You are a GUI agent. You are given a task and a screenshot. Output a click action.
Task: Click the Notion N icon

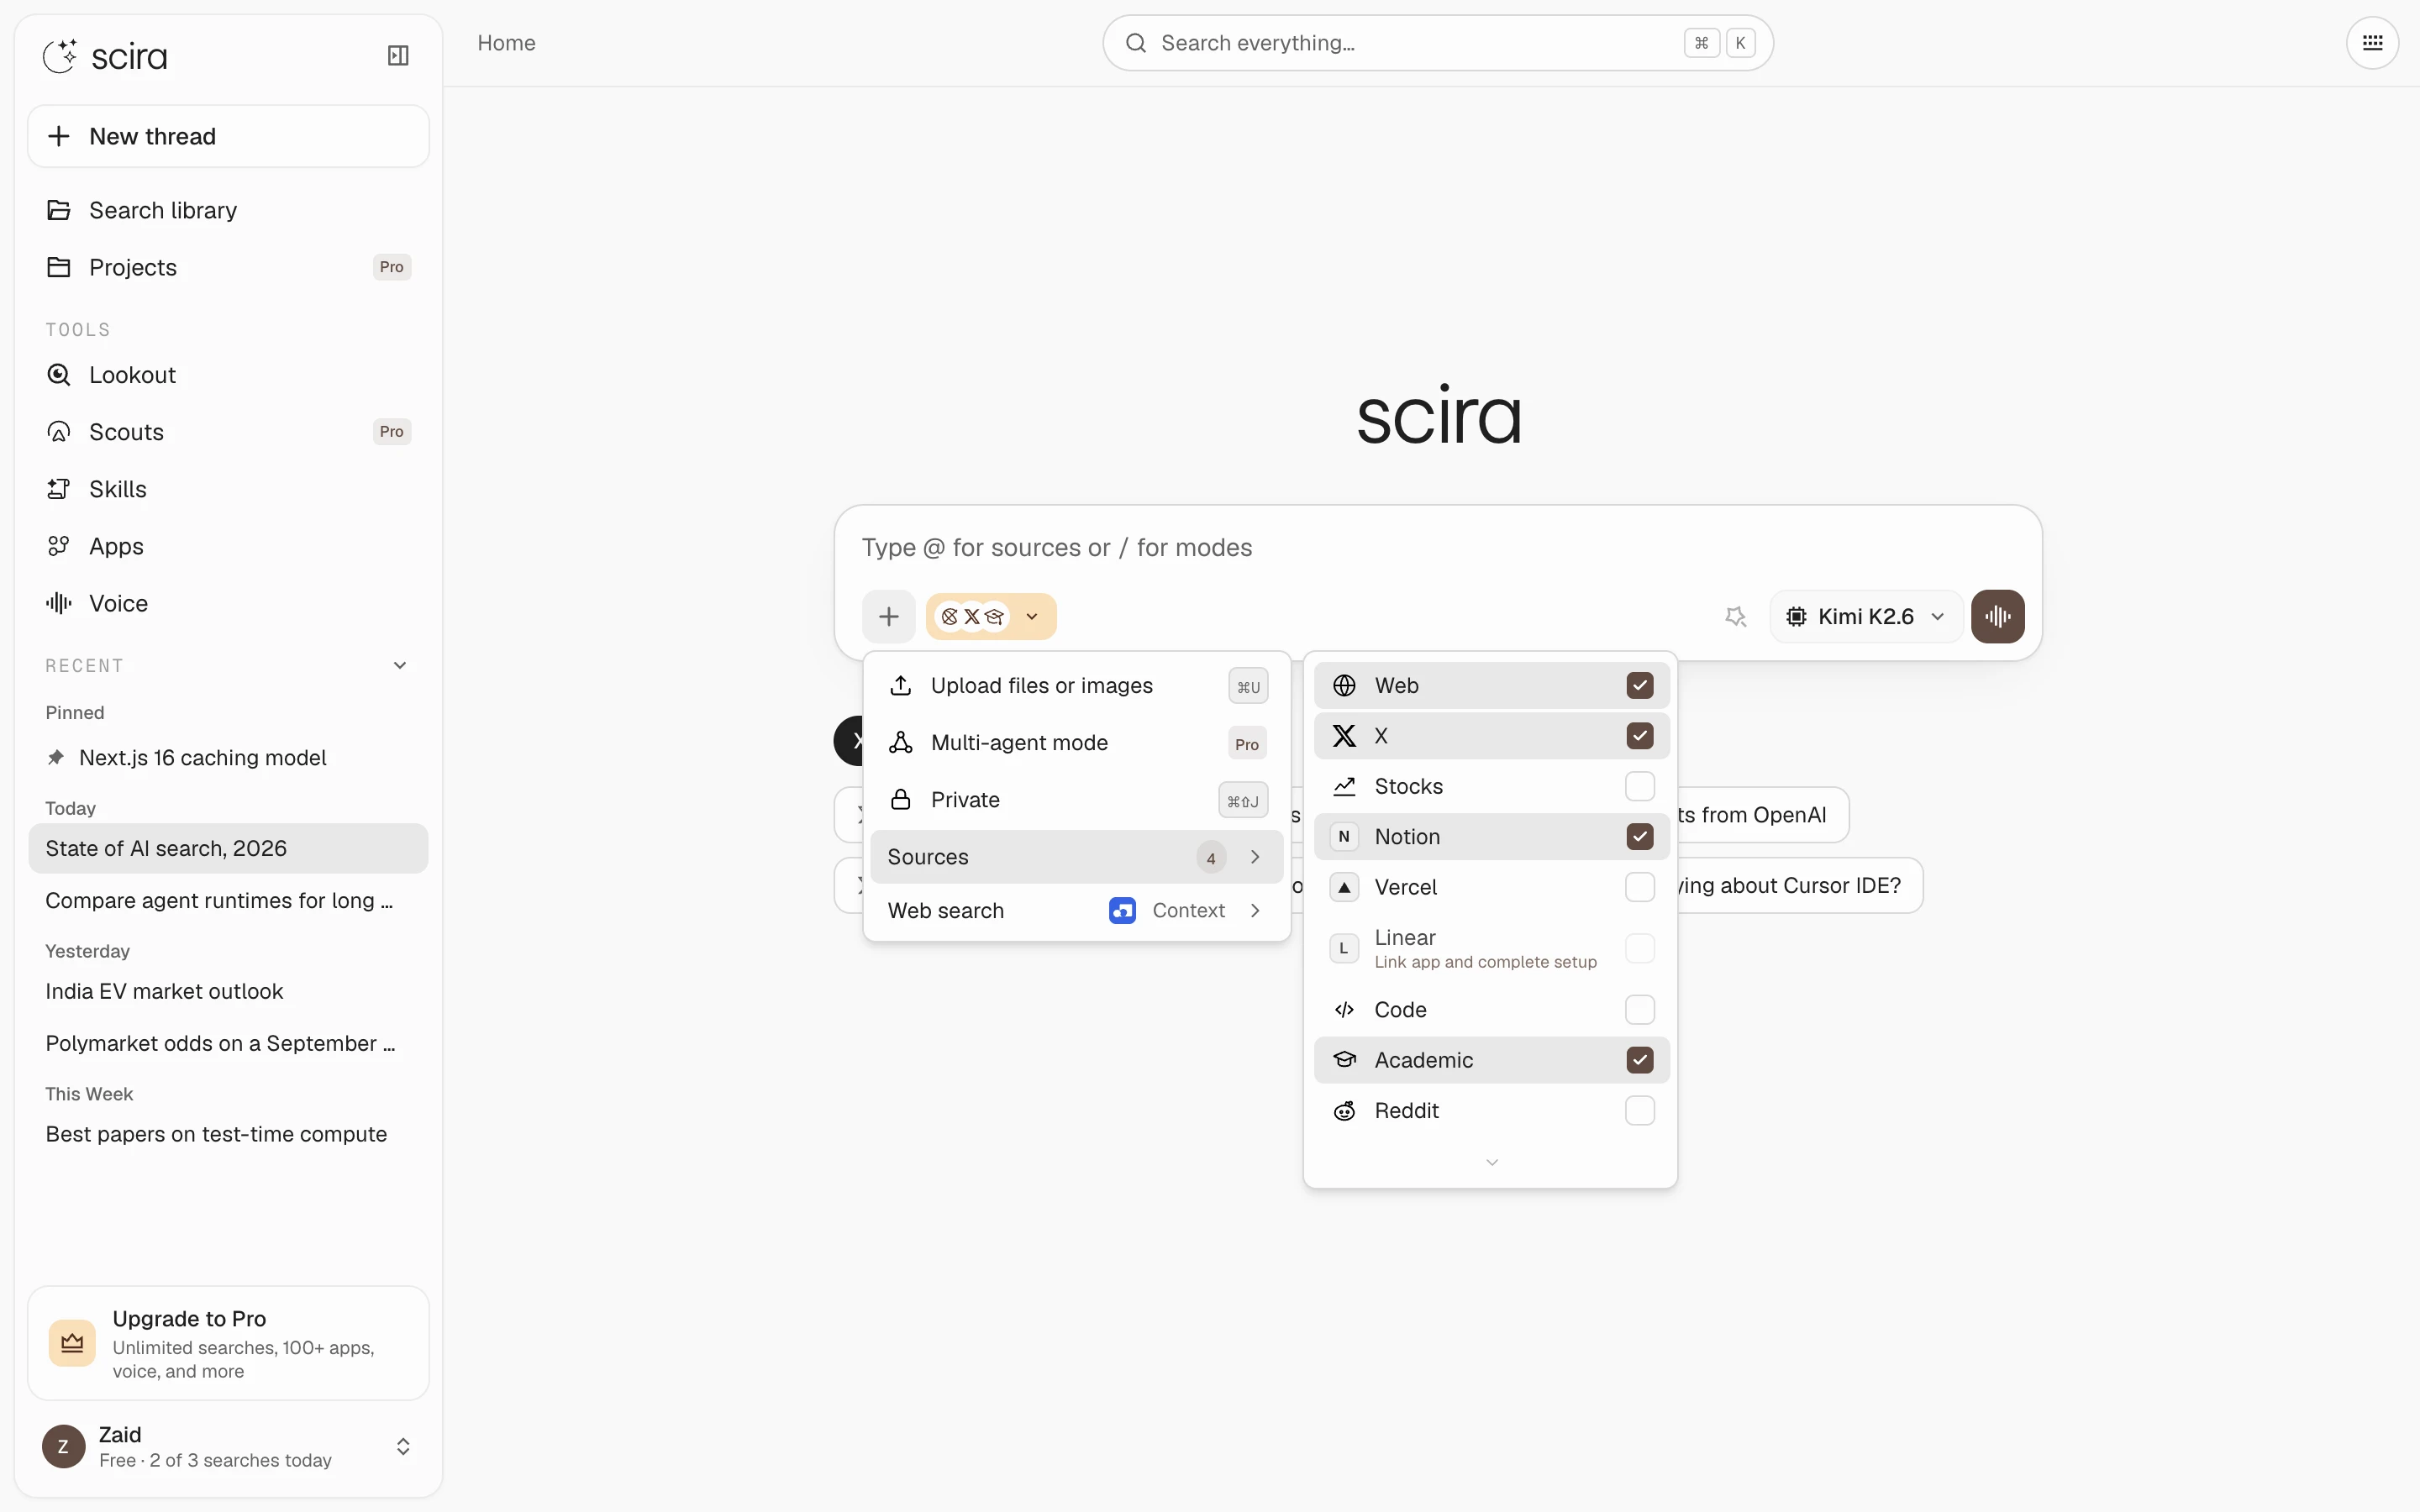tap(1344, 837)
